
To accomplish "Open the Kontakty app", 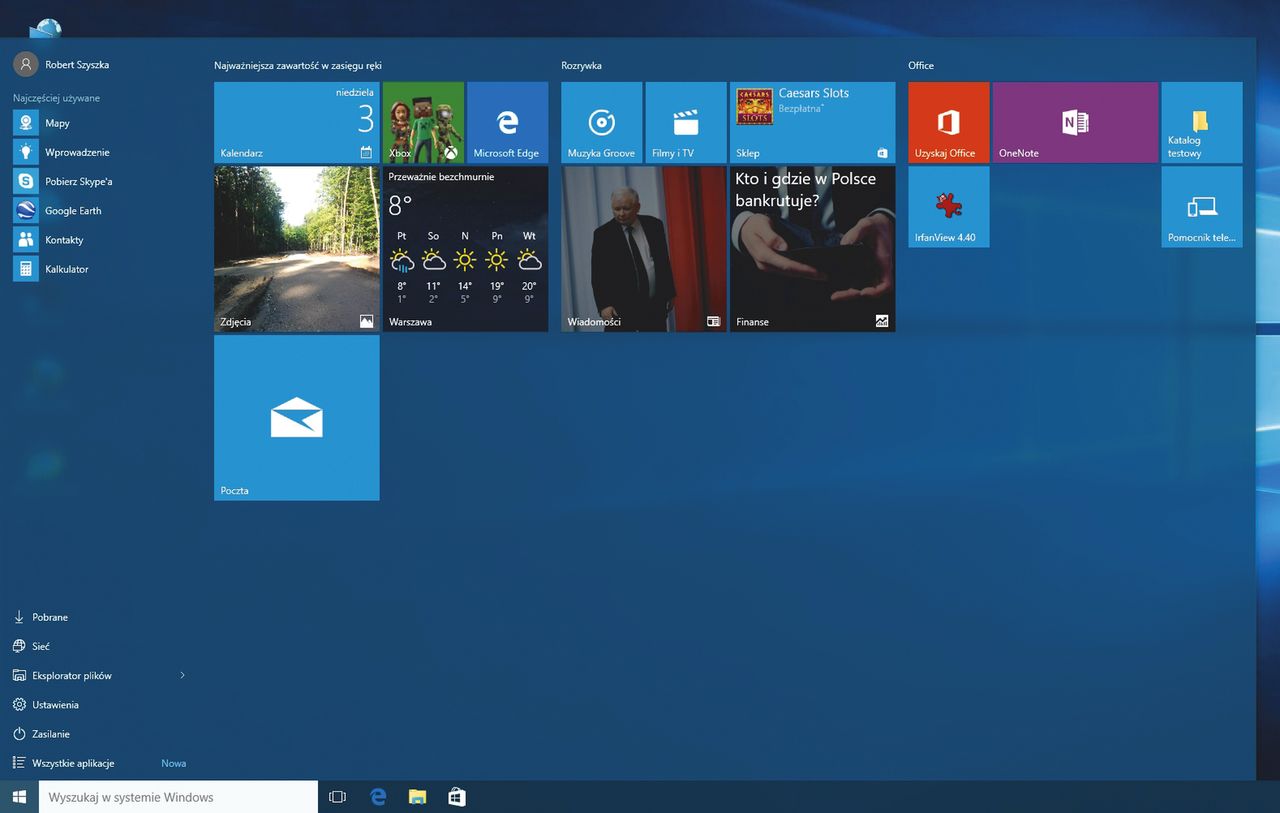I will point(100,240).
